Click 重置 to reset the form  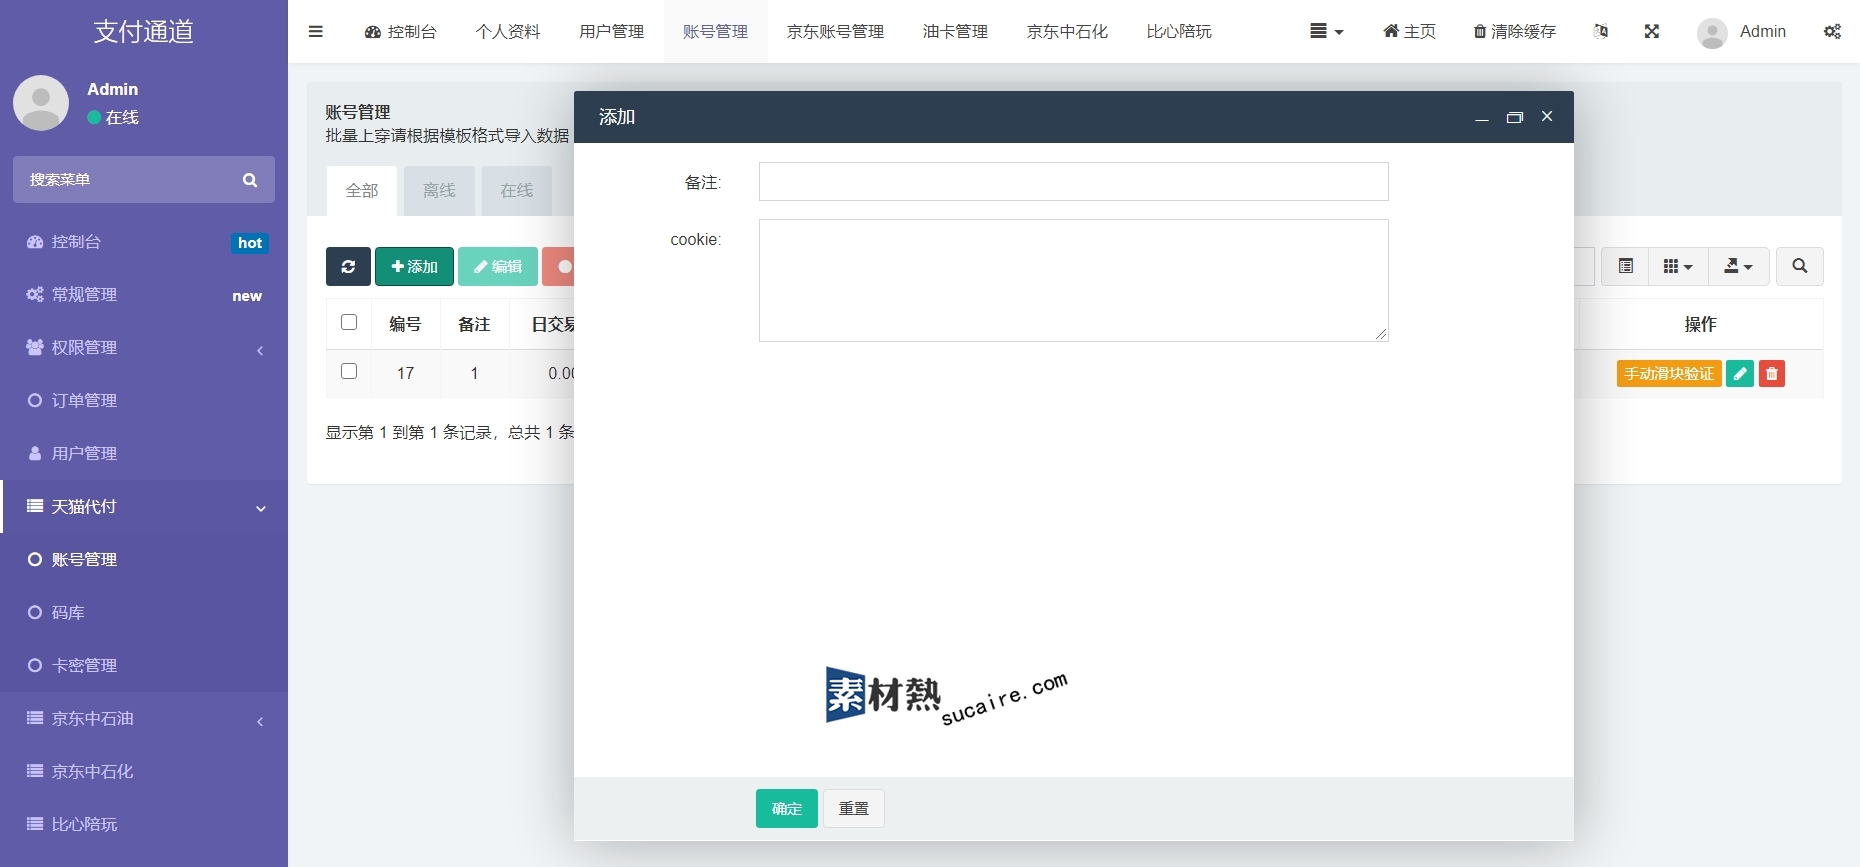[854, 809]
